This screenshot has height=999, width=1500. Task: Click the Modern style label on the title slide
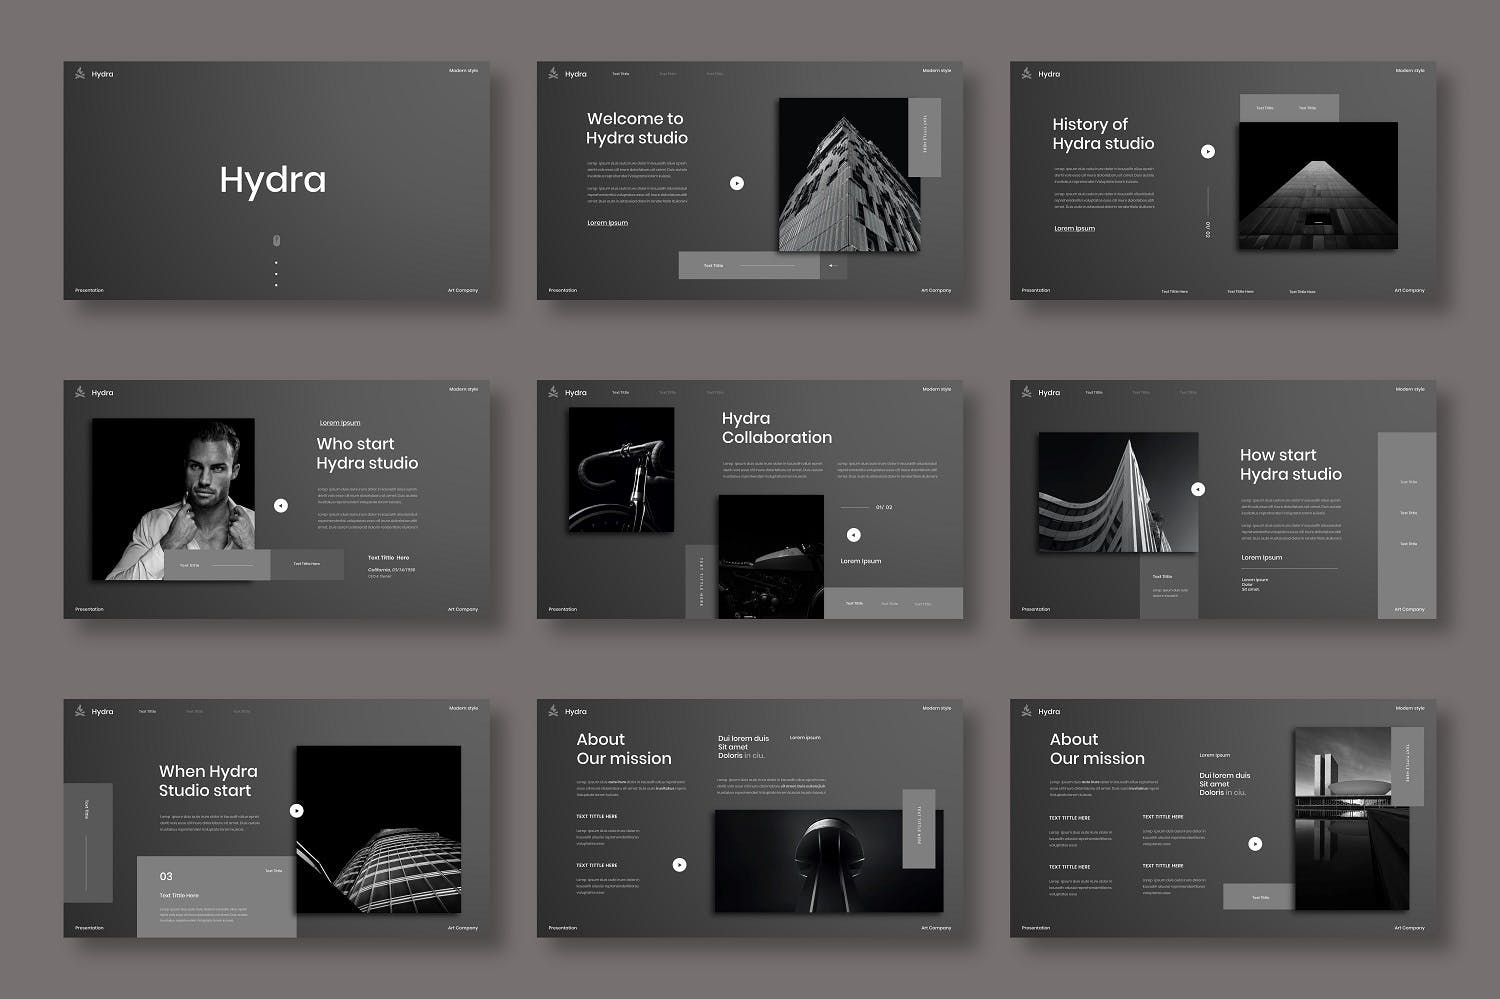tap(463, 71)
